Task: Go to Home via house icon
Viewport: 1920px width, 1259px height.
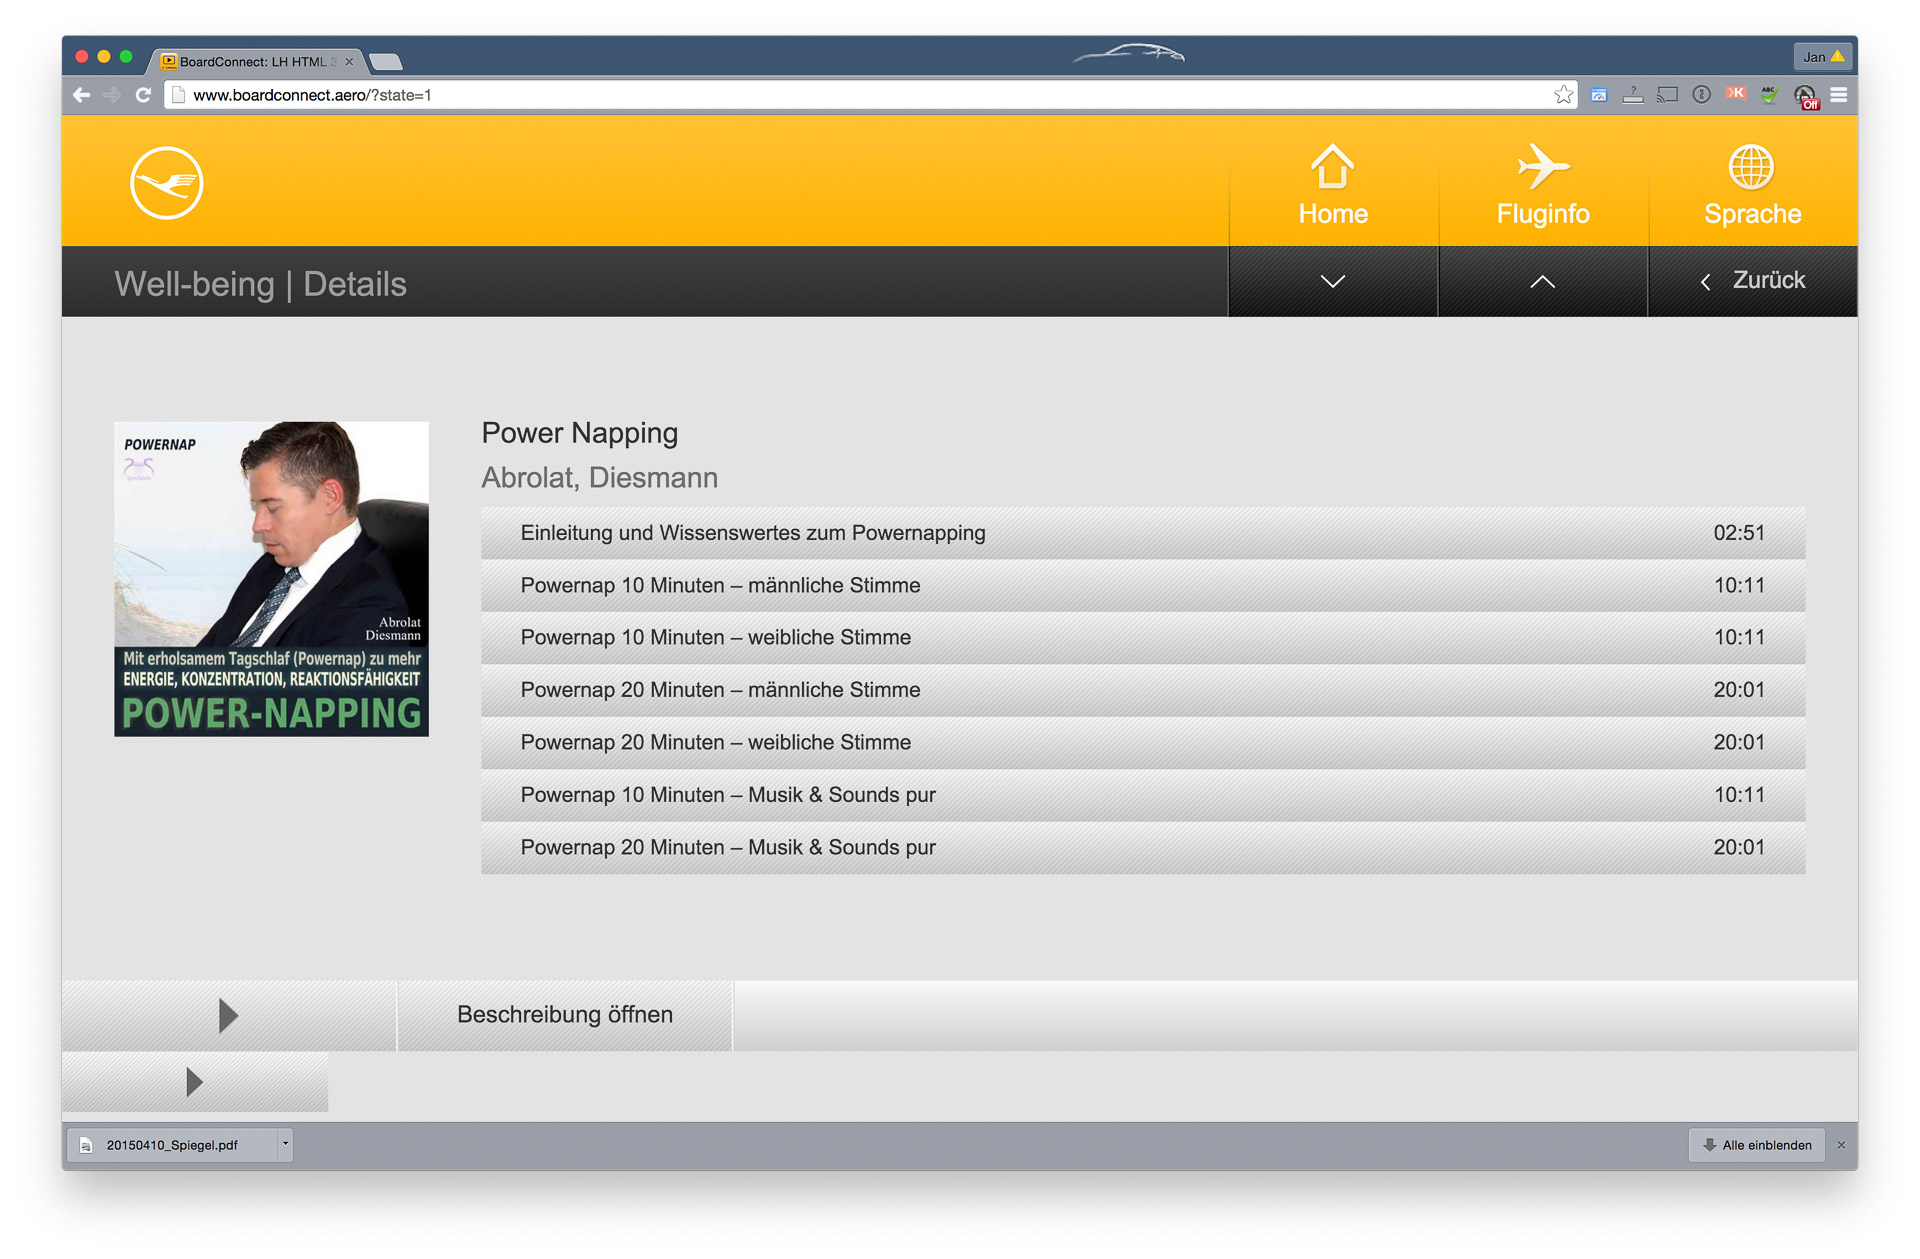Action: 1333,182
